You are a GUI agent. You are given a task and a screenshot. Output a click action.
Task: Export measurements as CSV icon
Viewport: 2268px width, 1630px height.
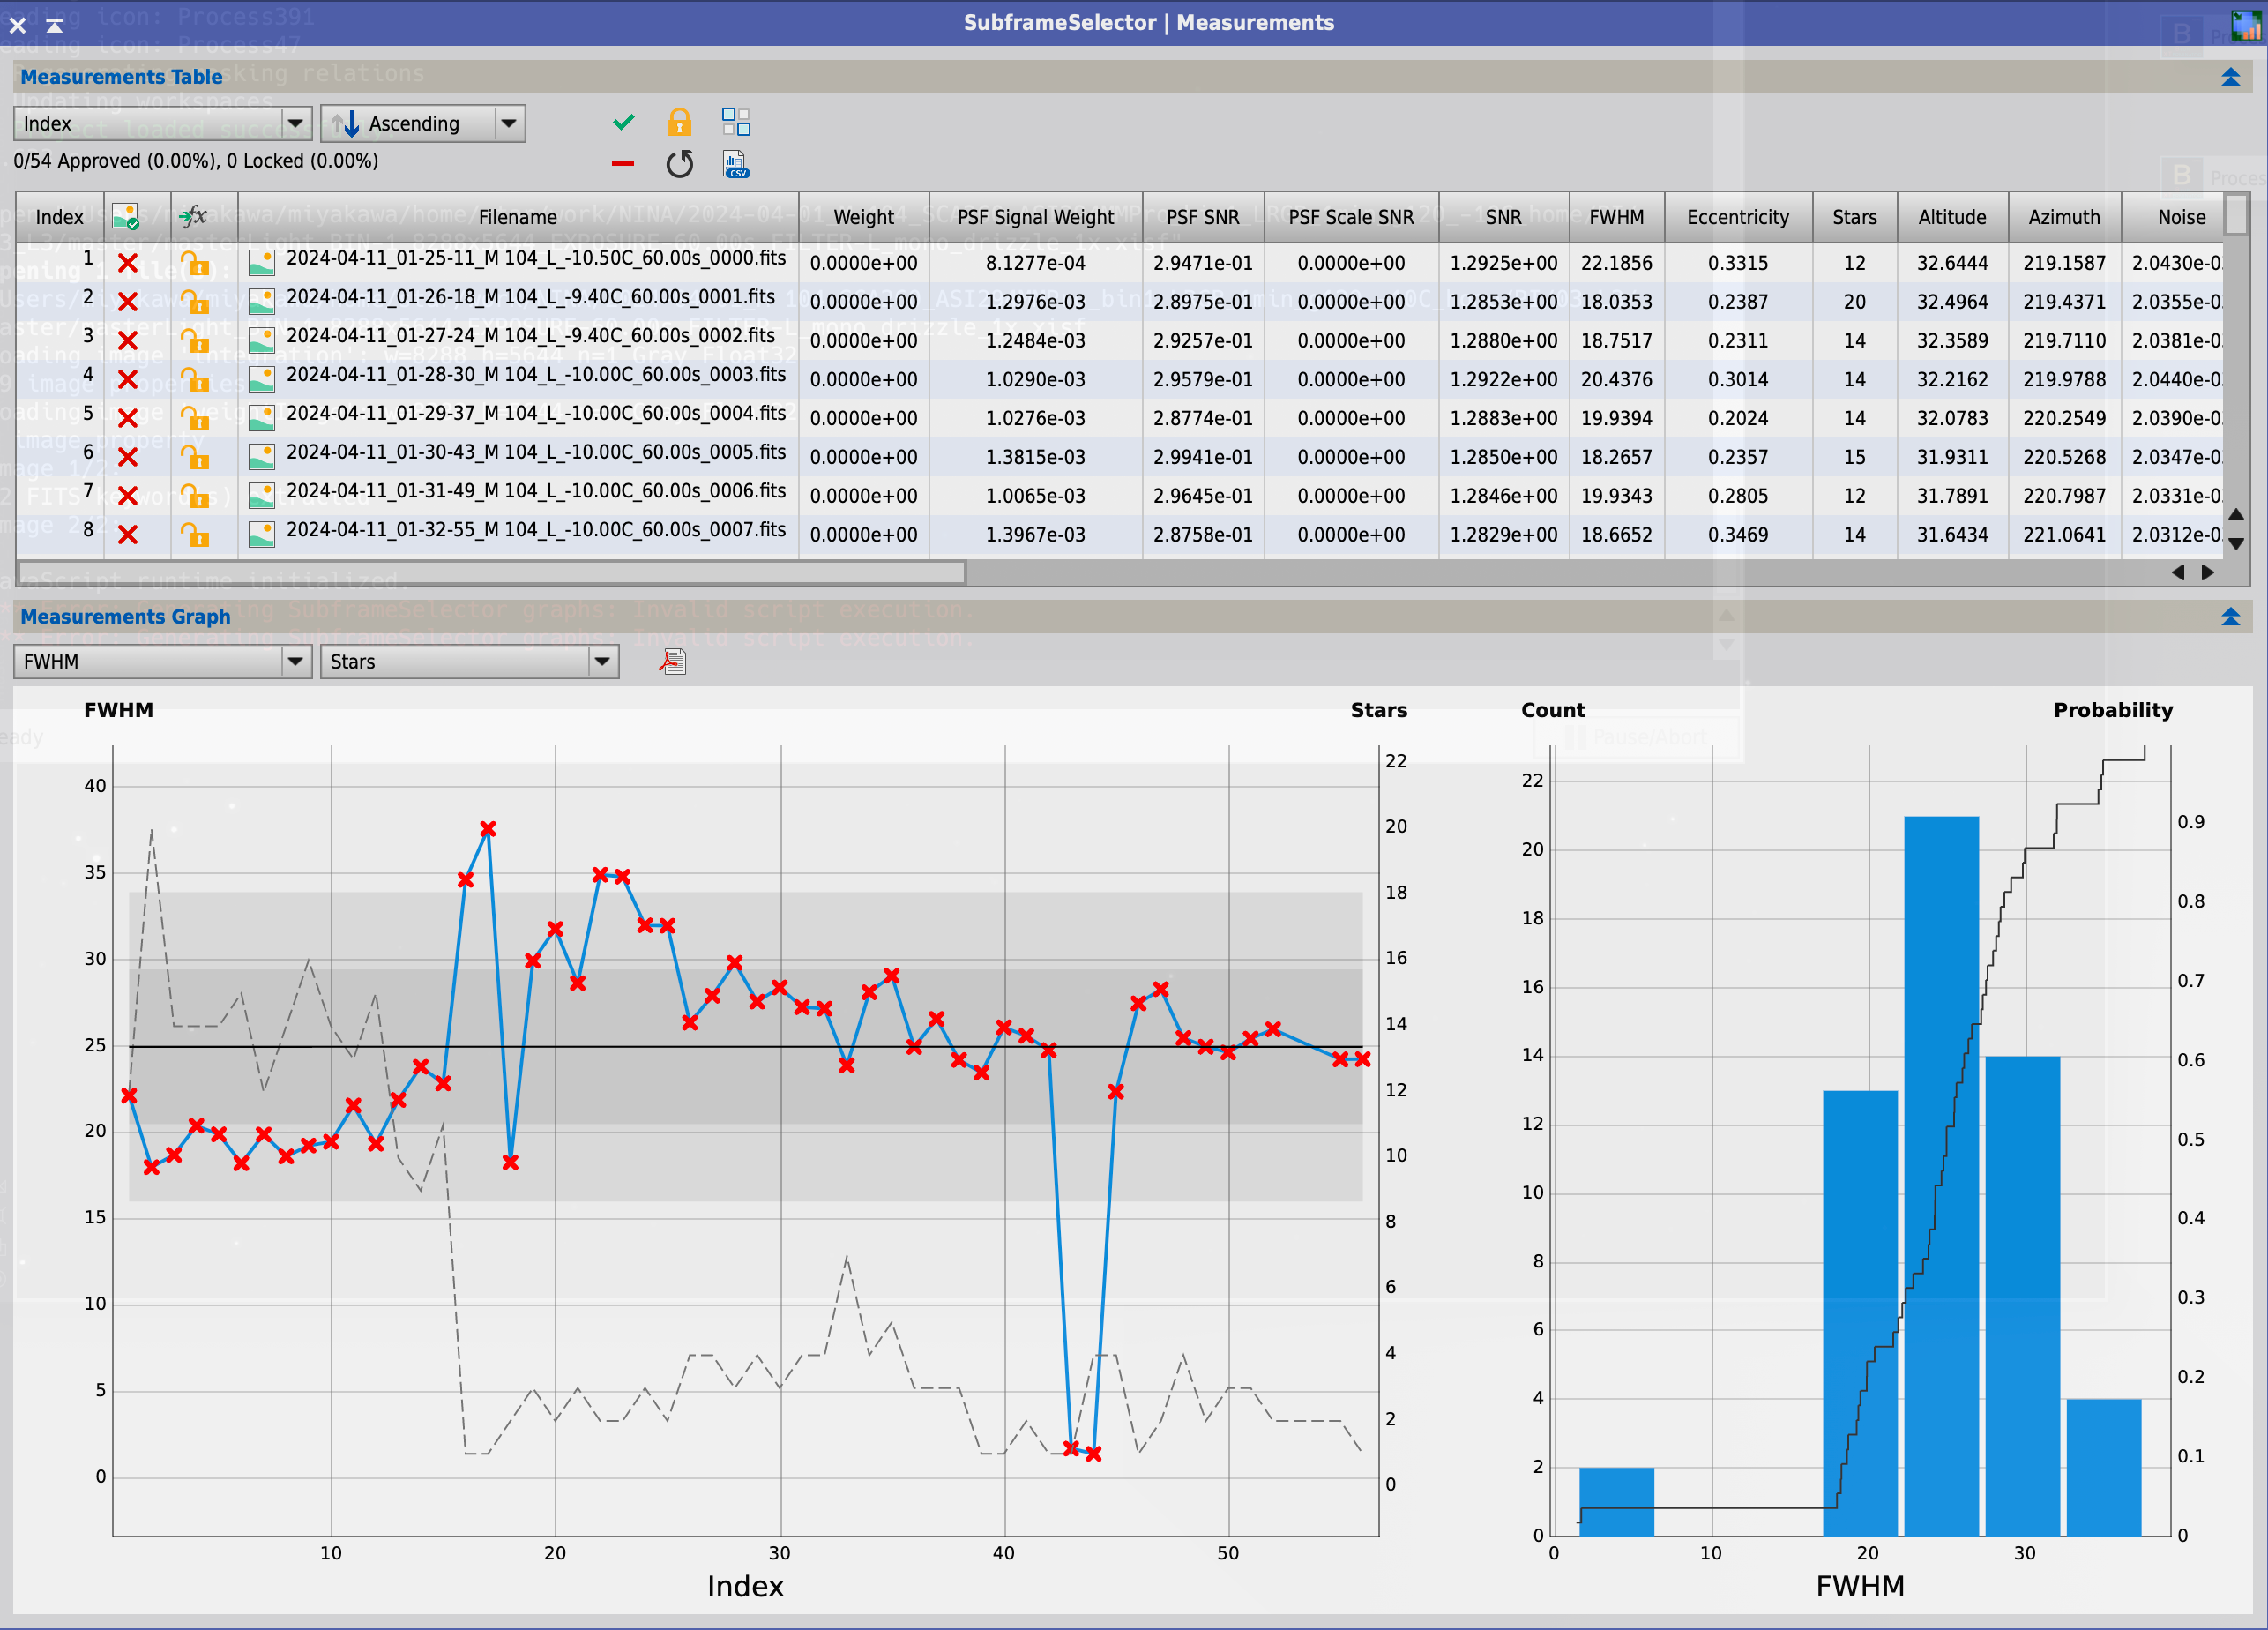(x=736, y=163)
